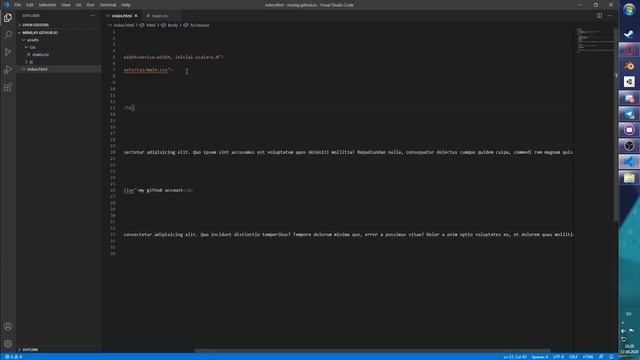The image size is (640, 360).
Task: Open the Selection menu
Action: (x=47, y=5)
